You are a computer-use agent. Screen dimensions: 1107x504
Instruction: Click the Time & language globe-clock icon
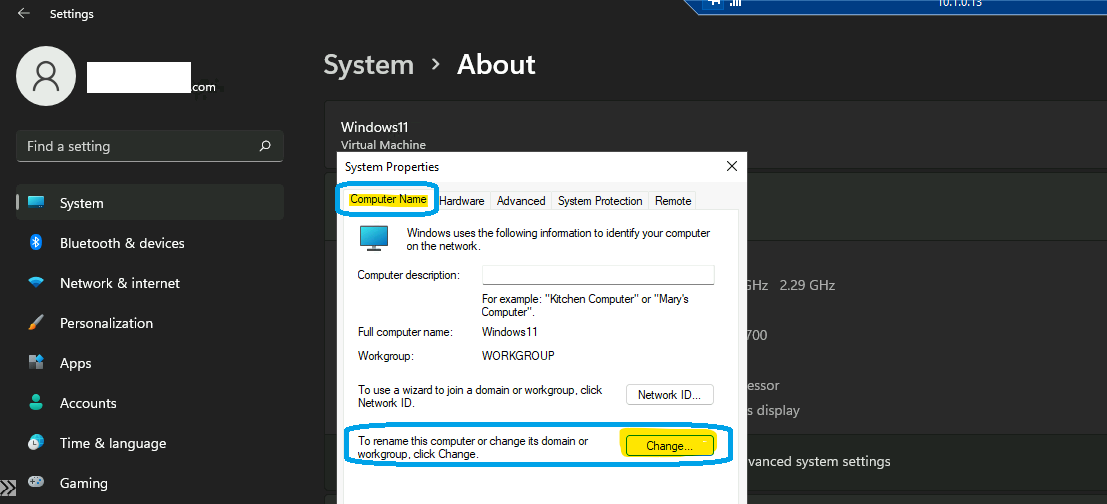click(x=36, y=443)
